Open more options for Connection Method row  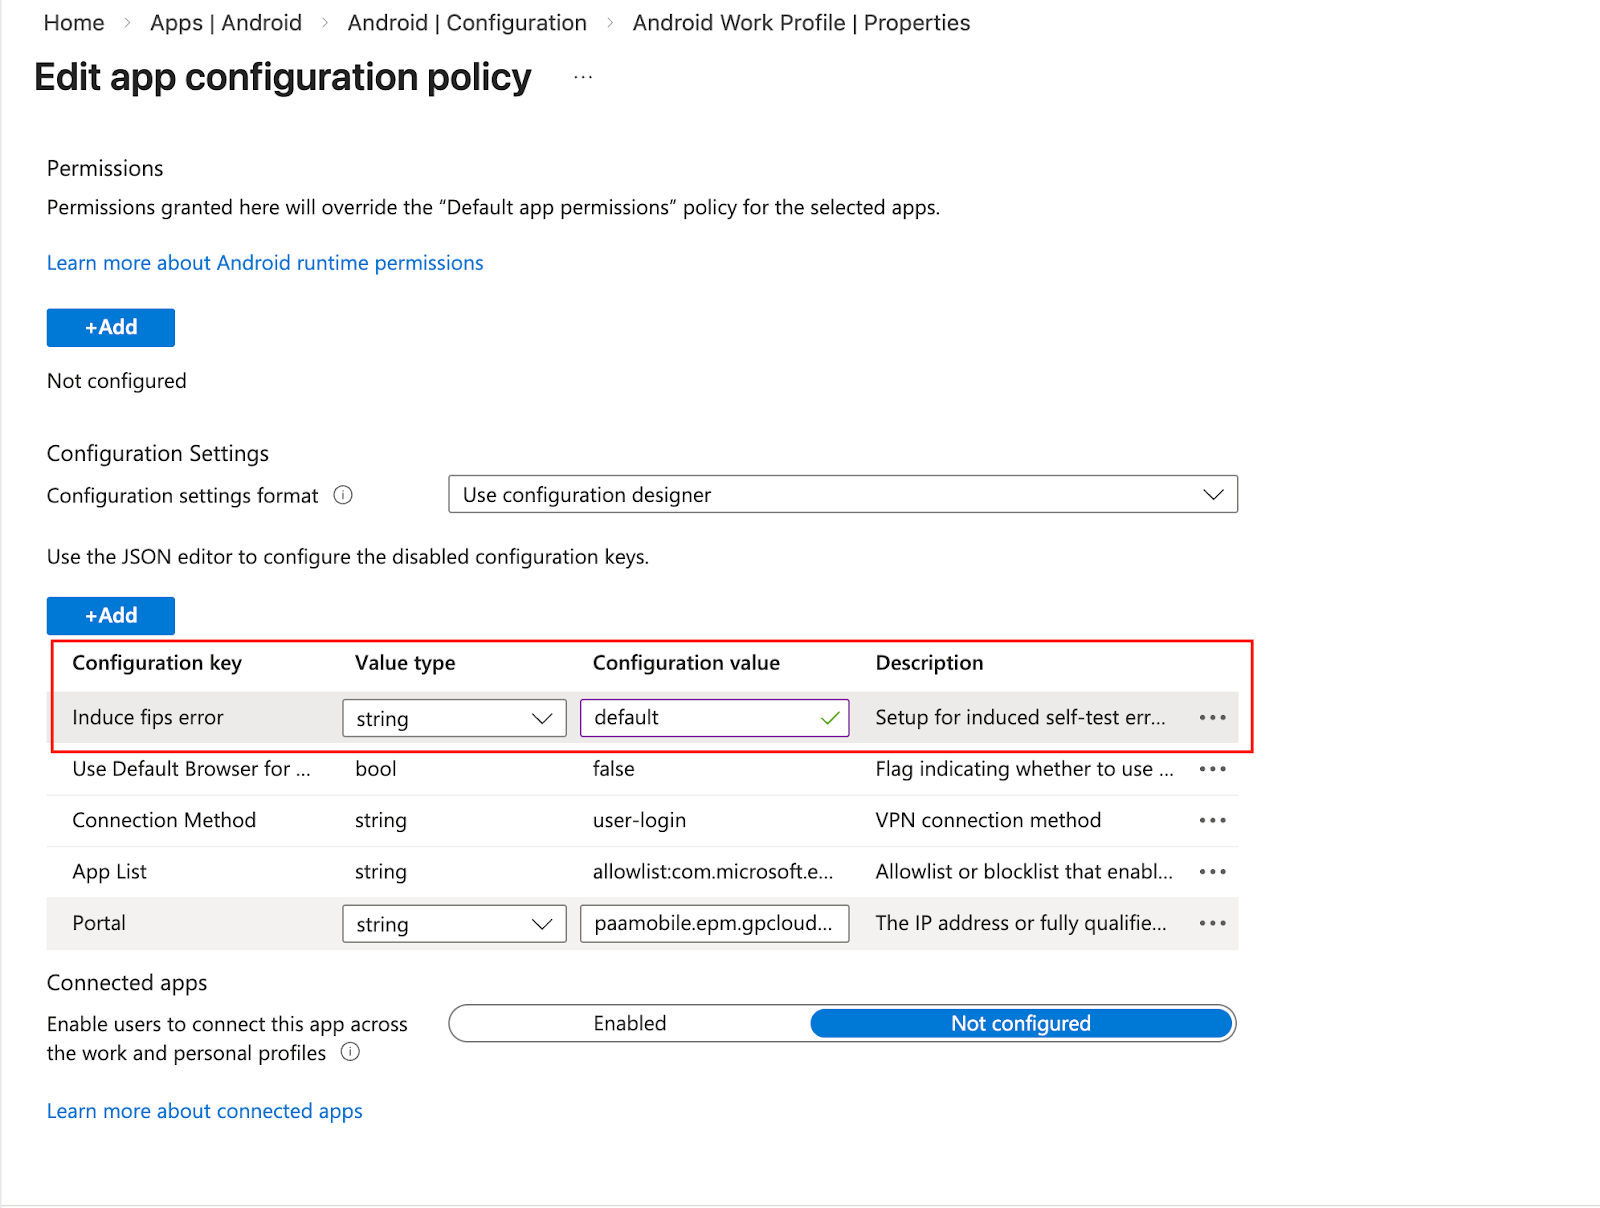click(x=1212, y=821)
